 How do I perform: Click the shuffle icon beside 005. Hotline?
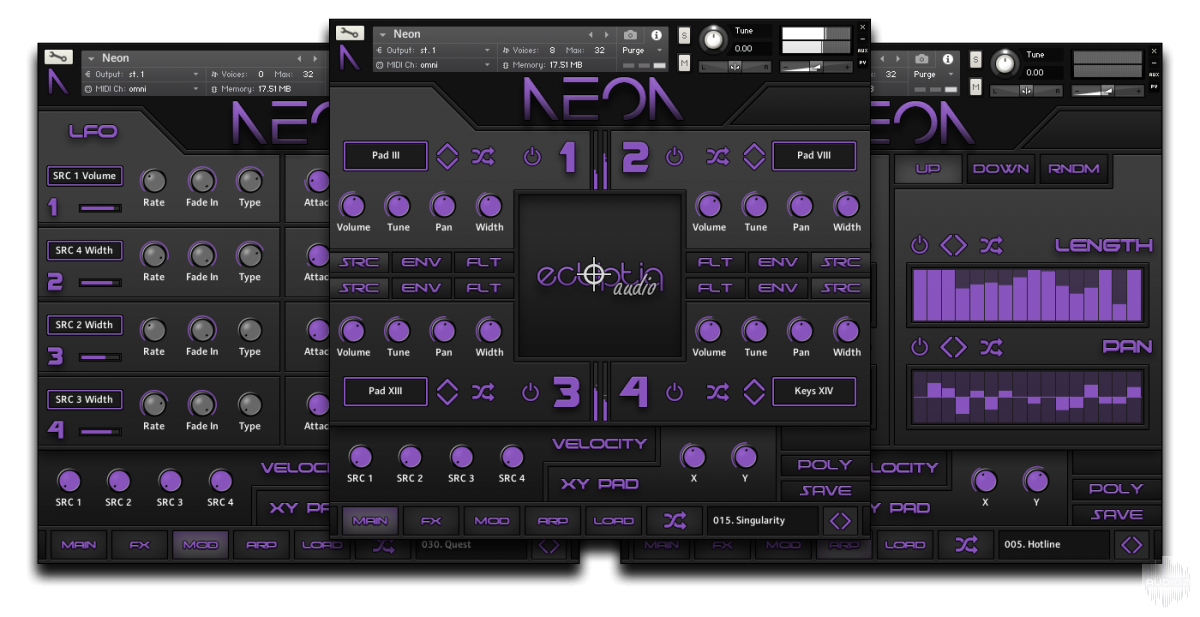966,545
